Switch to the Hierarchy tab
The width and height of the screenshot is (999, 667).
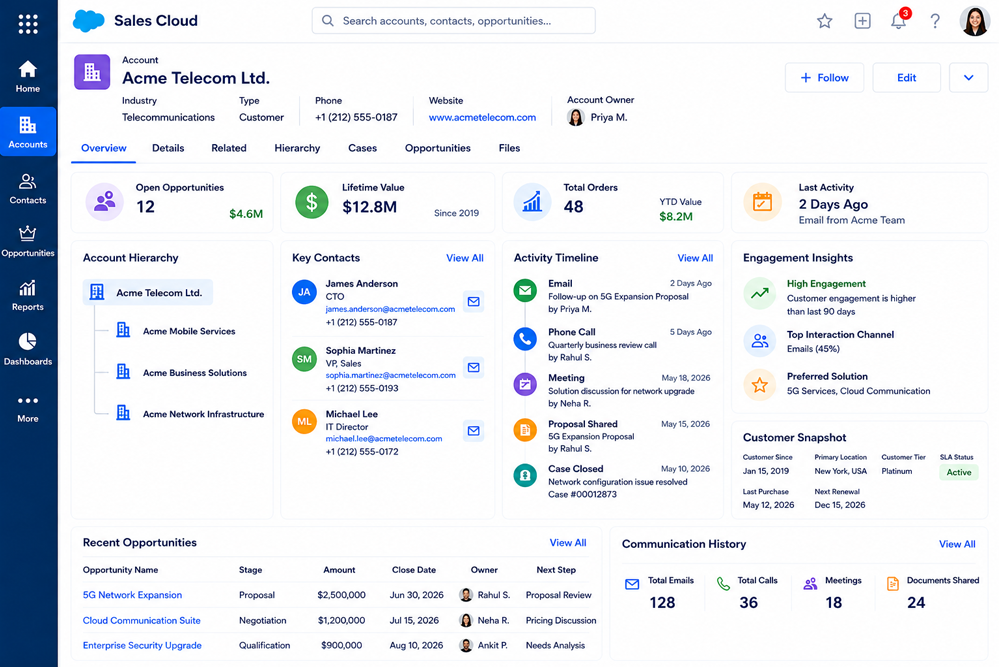click(x=298, y=148)
